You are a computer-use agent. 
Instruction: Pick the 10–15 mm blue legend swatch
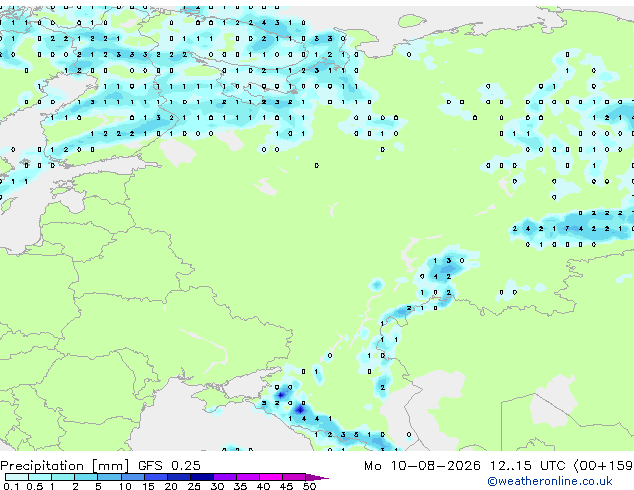pyautogui.click(x=132, y=477)
